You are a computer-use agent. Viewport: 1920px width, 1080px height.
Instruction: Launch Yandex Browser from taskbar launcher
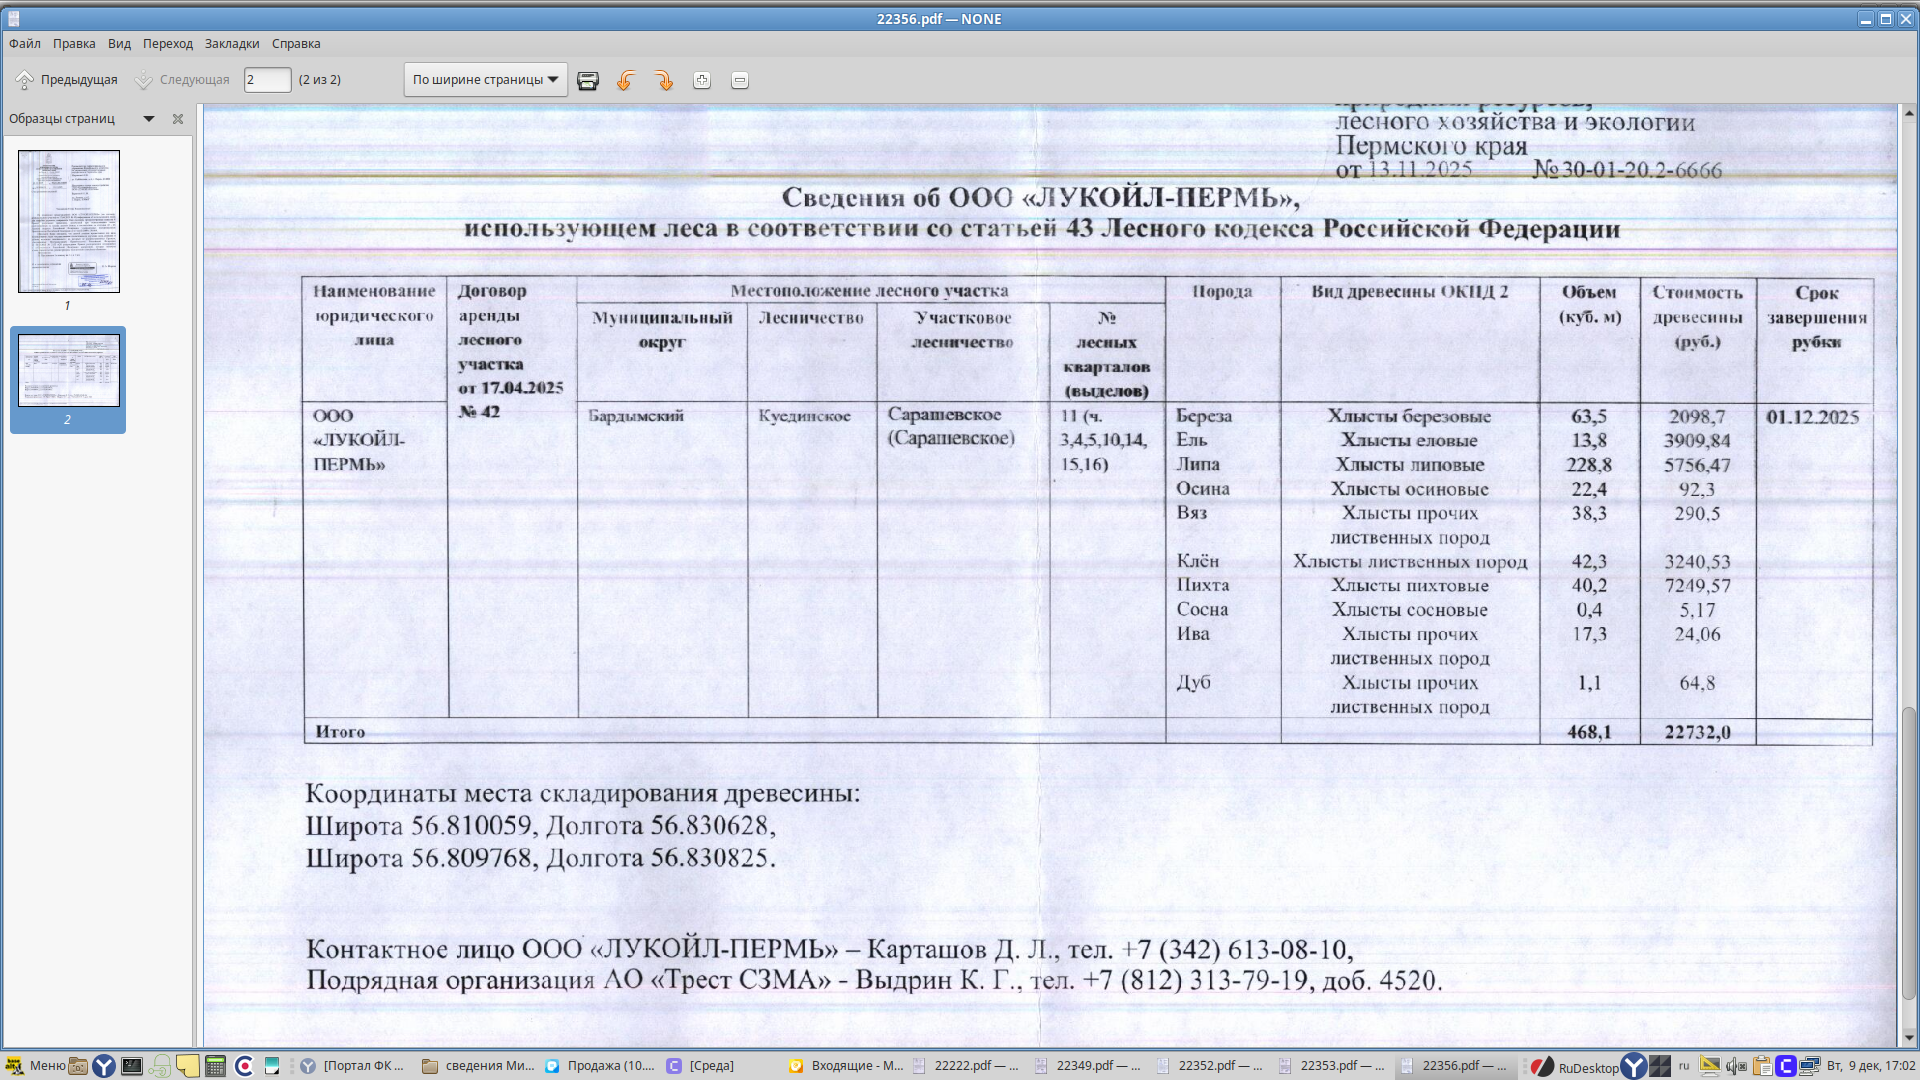coord(104,1066)
